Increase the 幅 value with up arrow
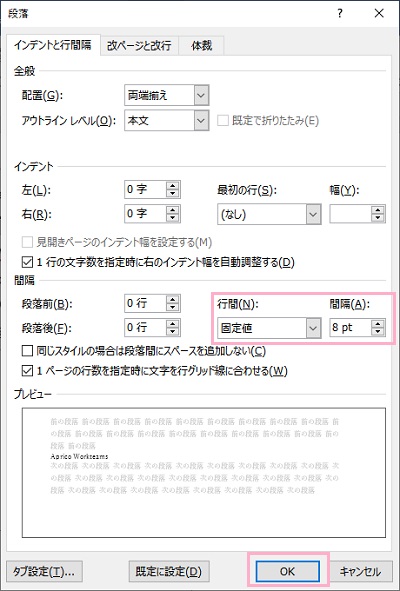The width and height of the screenshot is (400, 591). 378,210
